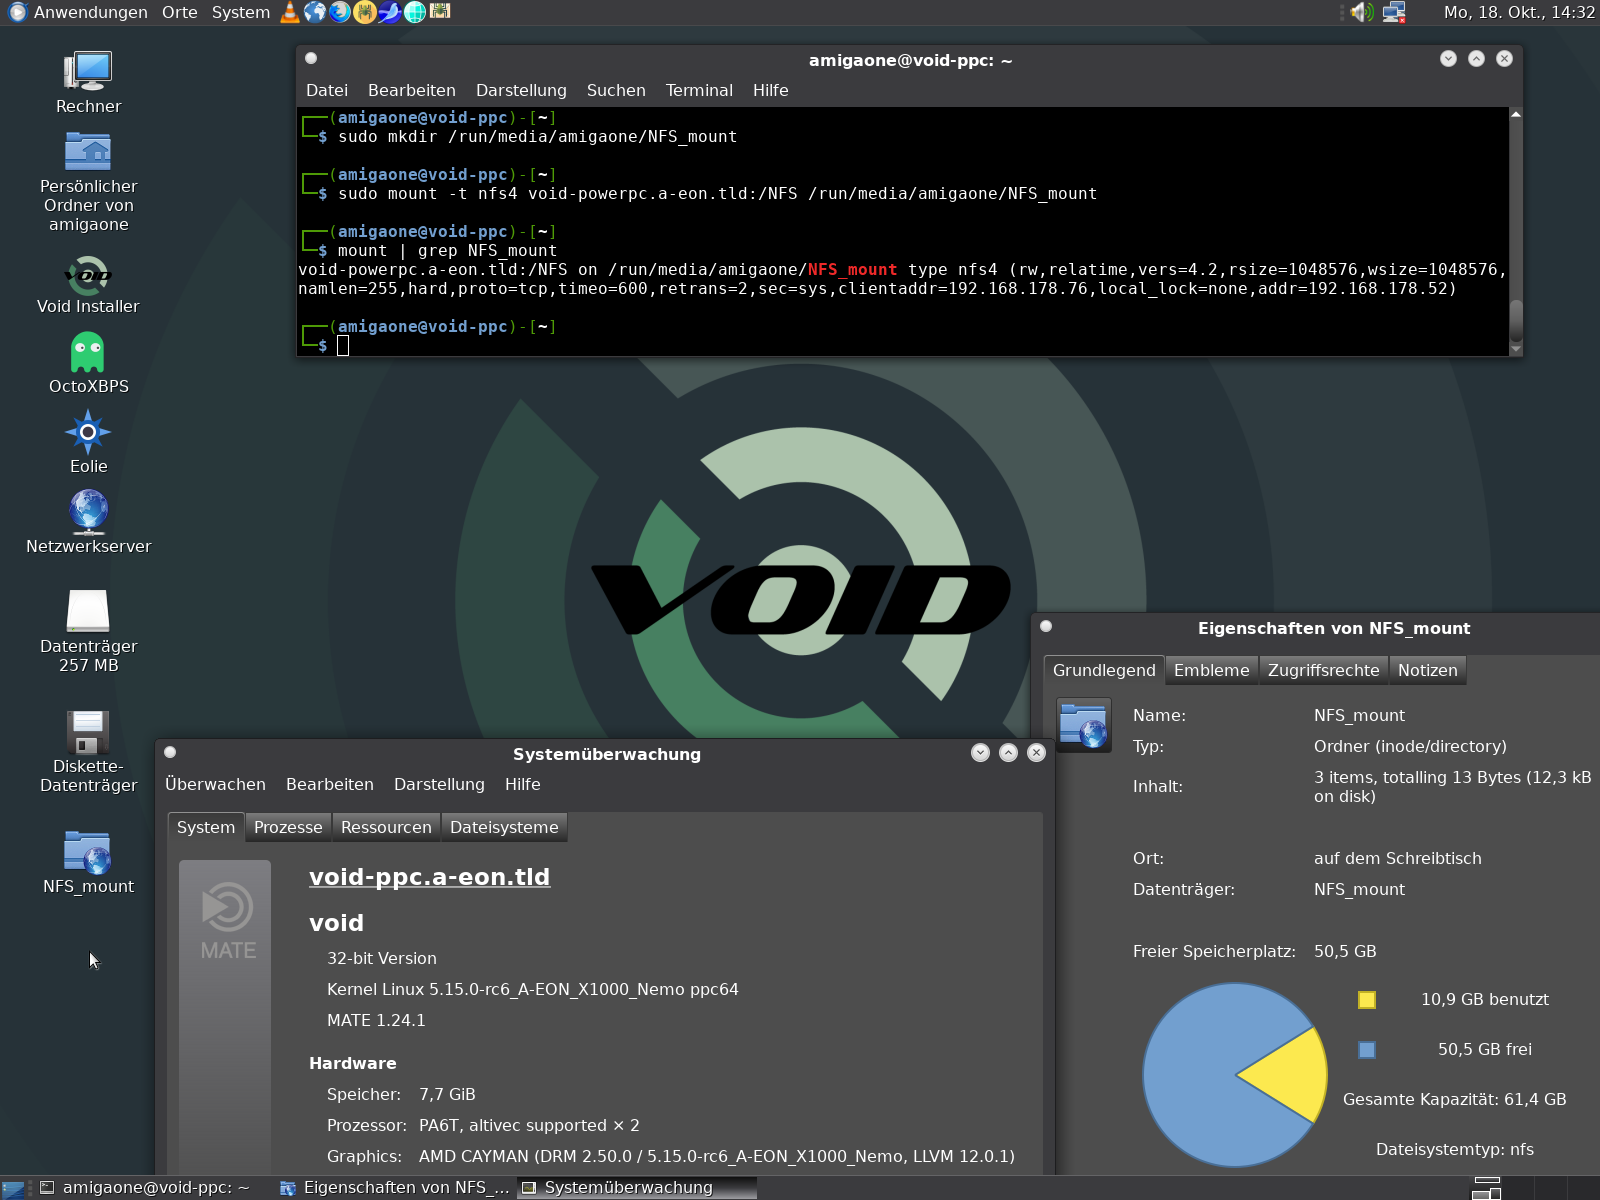This screenshot has width=1600, height=1200.
Task: Launch VLC from the top panel
Action: [x=290, y=12]
